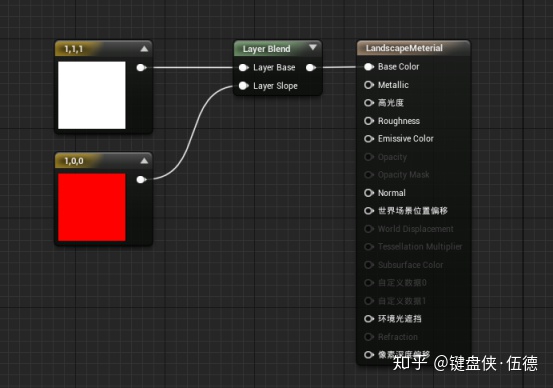This screenshot has height=388, width=553.
Task: Click the 高光度 input pin
Action: pyautogui.click(x=369, y=103)
